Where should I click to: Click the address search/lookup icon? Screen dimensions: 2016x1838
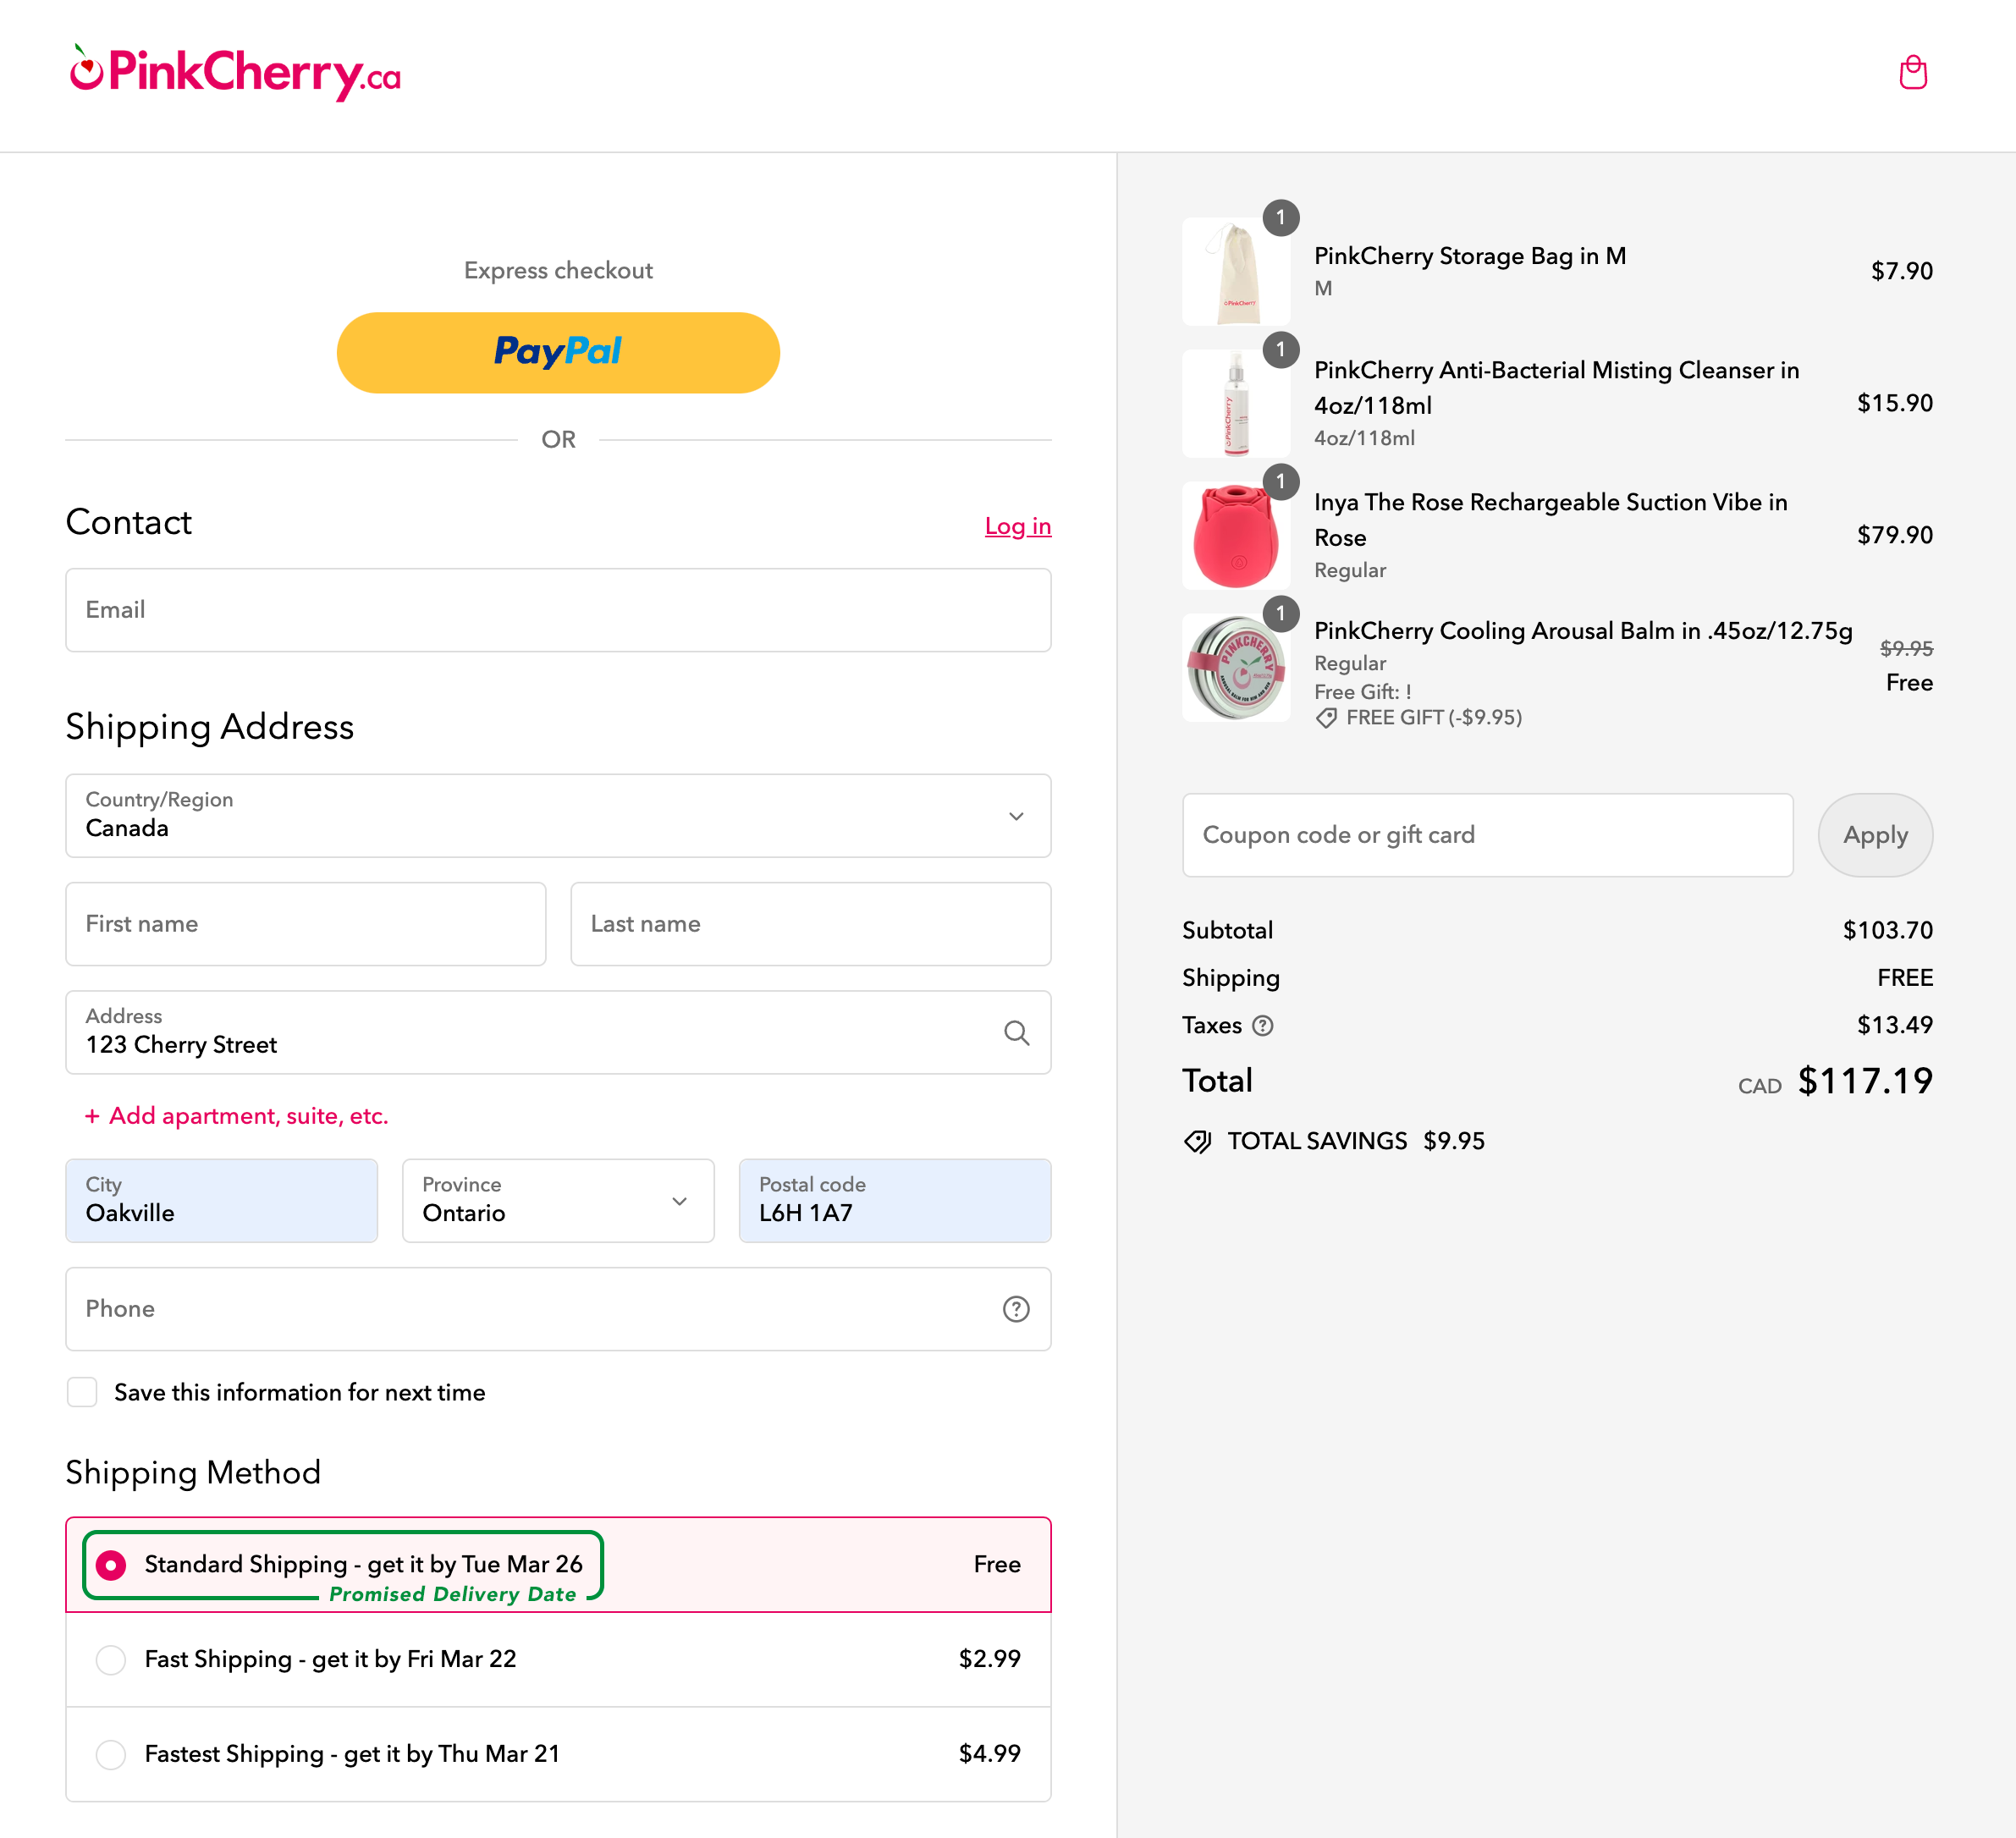[x=1015, y=1032]
